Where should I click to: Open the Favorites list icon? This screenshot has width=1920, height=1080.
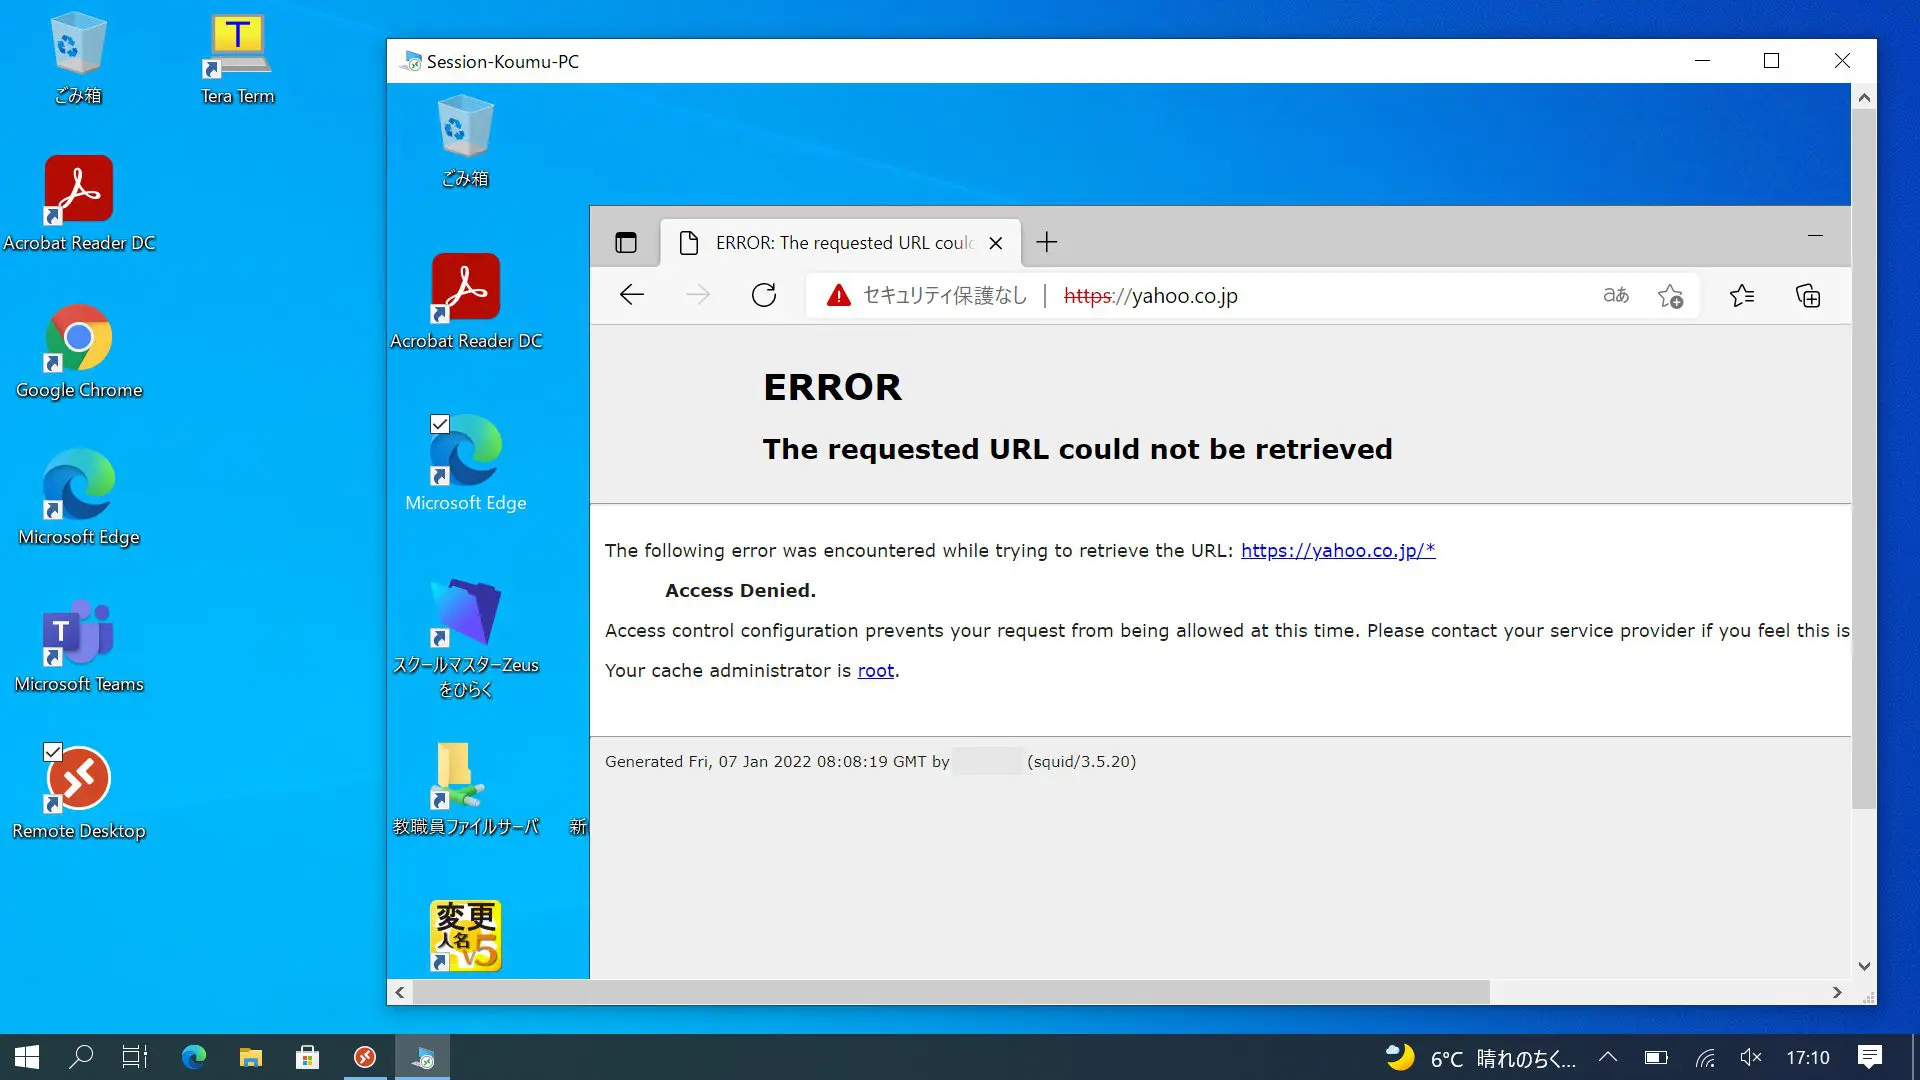[1742, 296]
